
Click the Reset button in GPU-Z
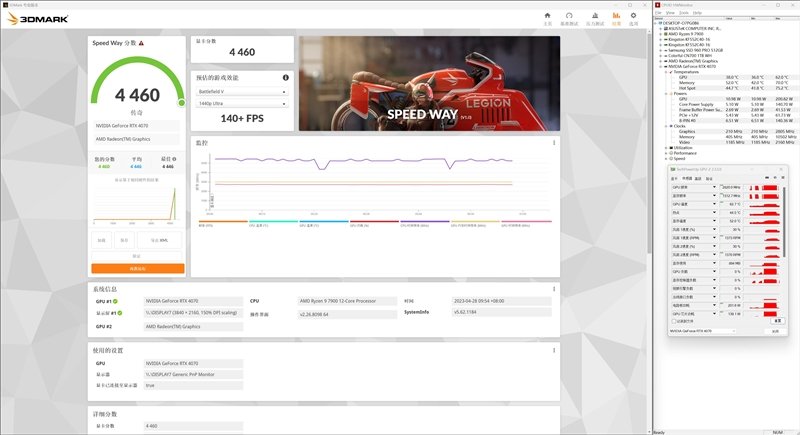coord(778,321)
